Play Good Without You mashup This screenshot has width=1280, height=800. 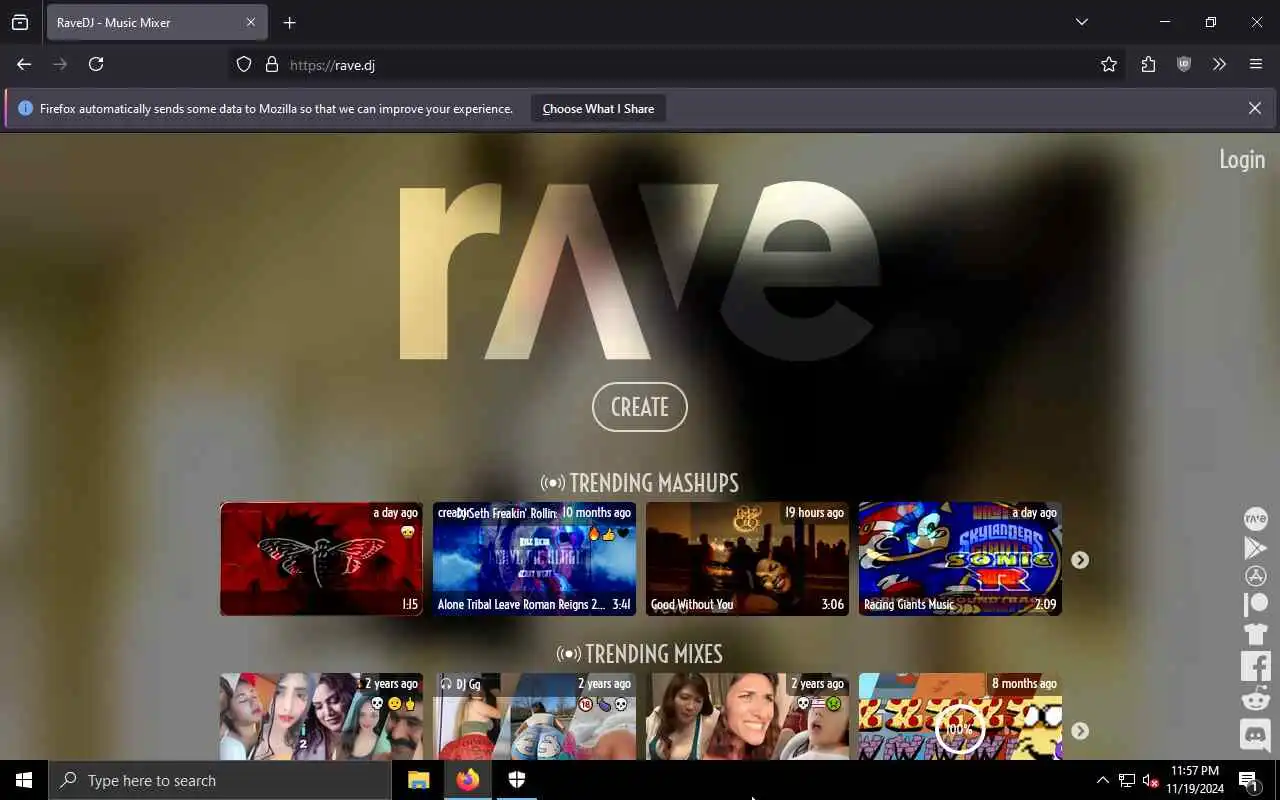(x=747, y=559)
